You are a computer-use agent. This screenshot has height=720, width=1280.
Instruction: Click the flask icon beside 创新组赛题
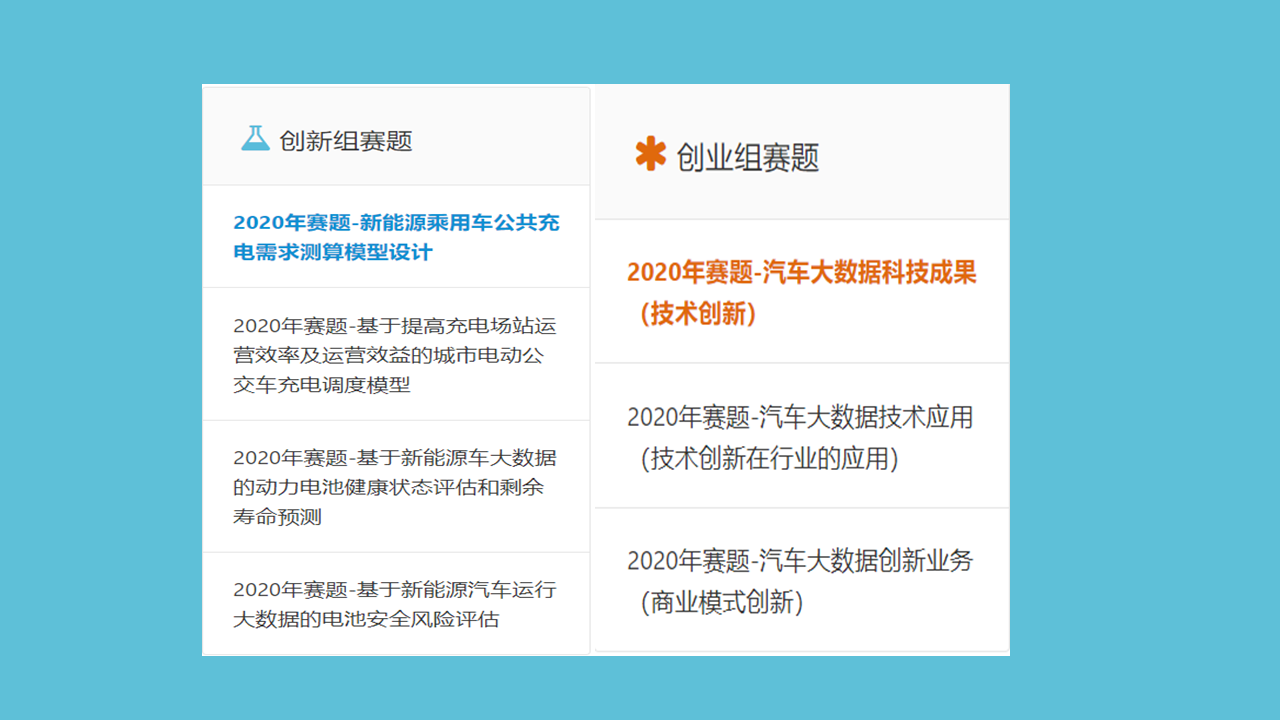point(256,139)
